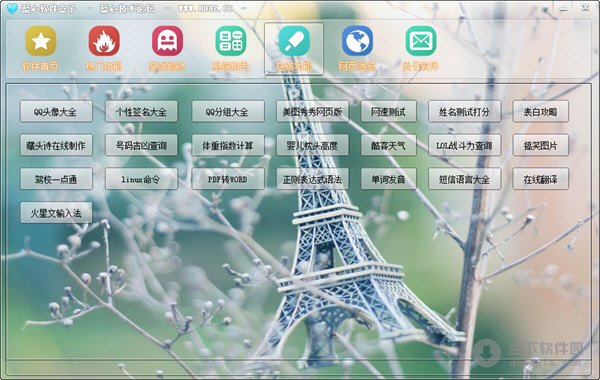Open 驾校一点通
This screenshot has width=600, height=380.
click(56, 179)
